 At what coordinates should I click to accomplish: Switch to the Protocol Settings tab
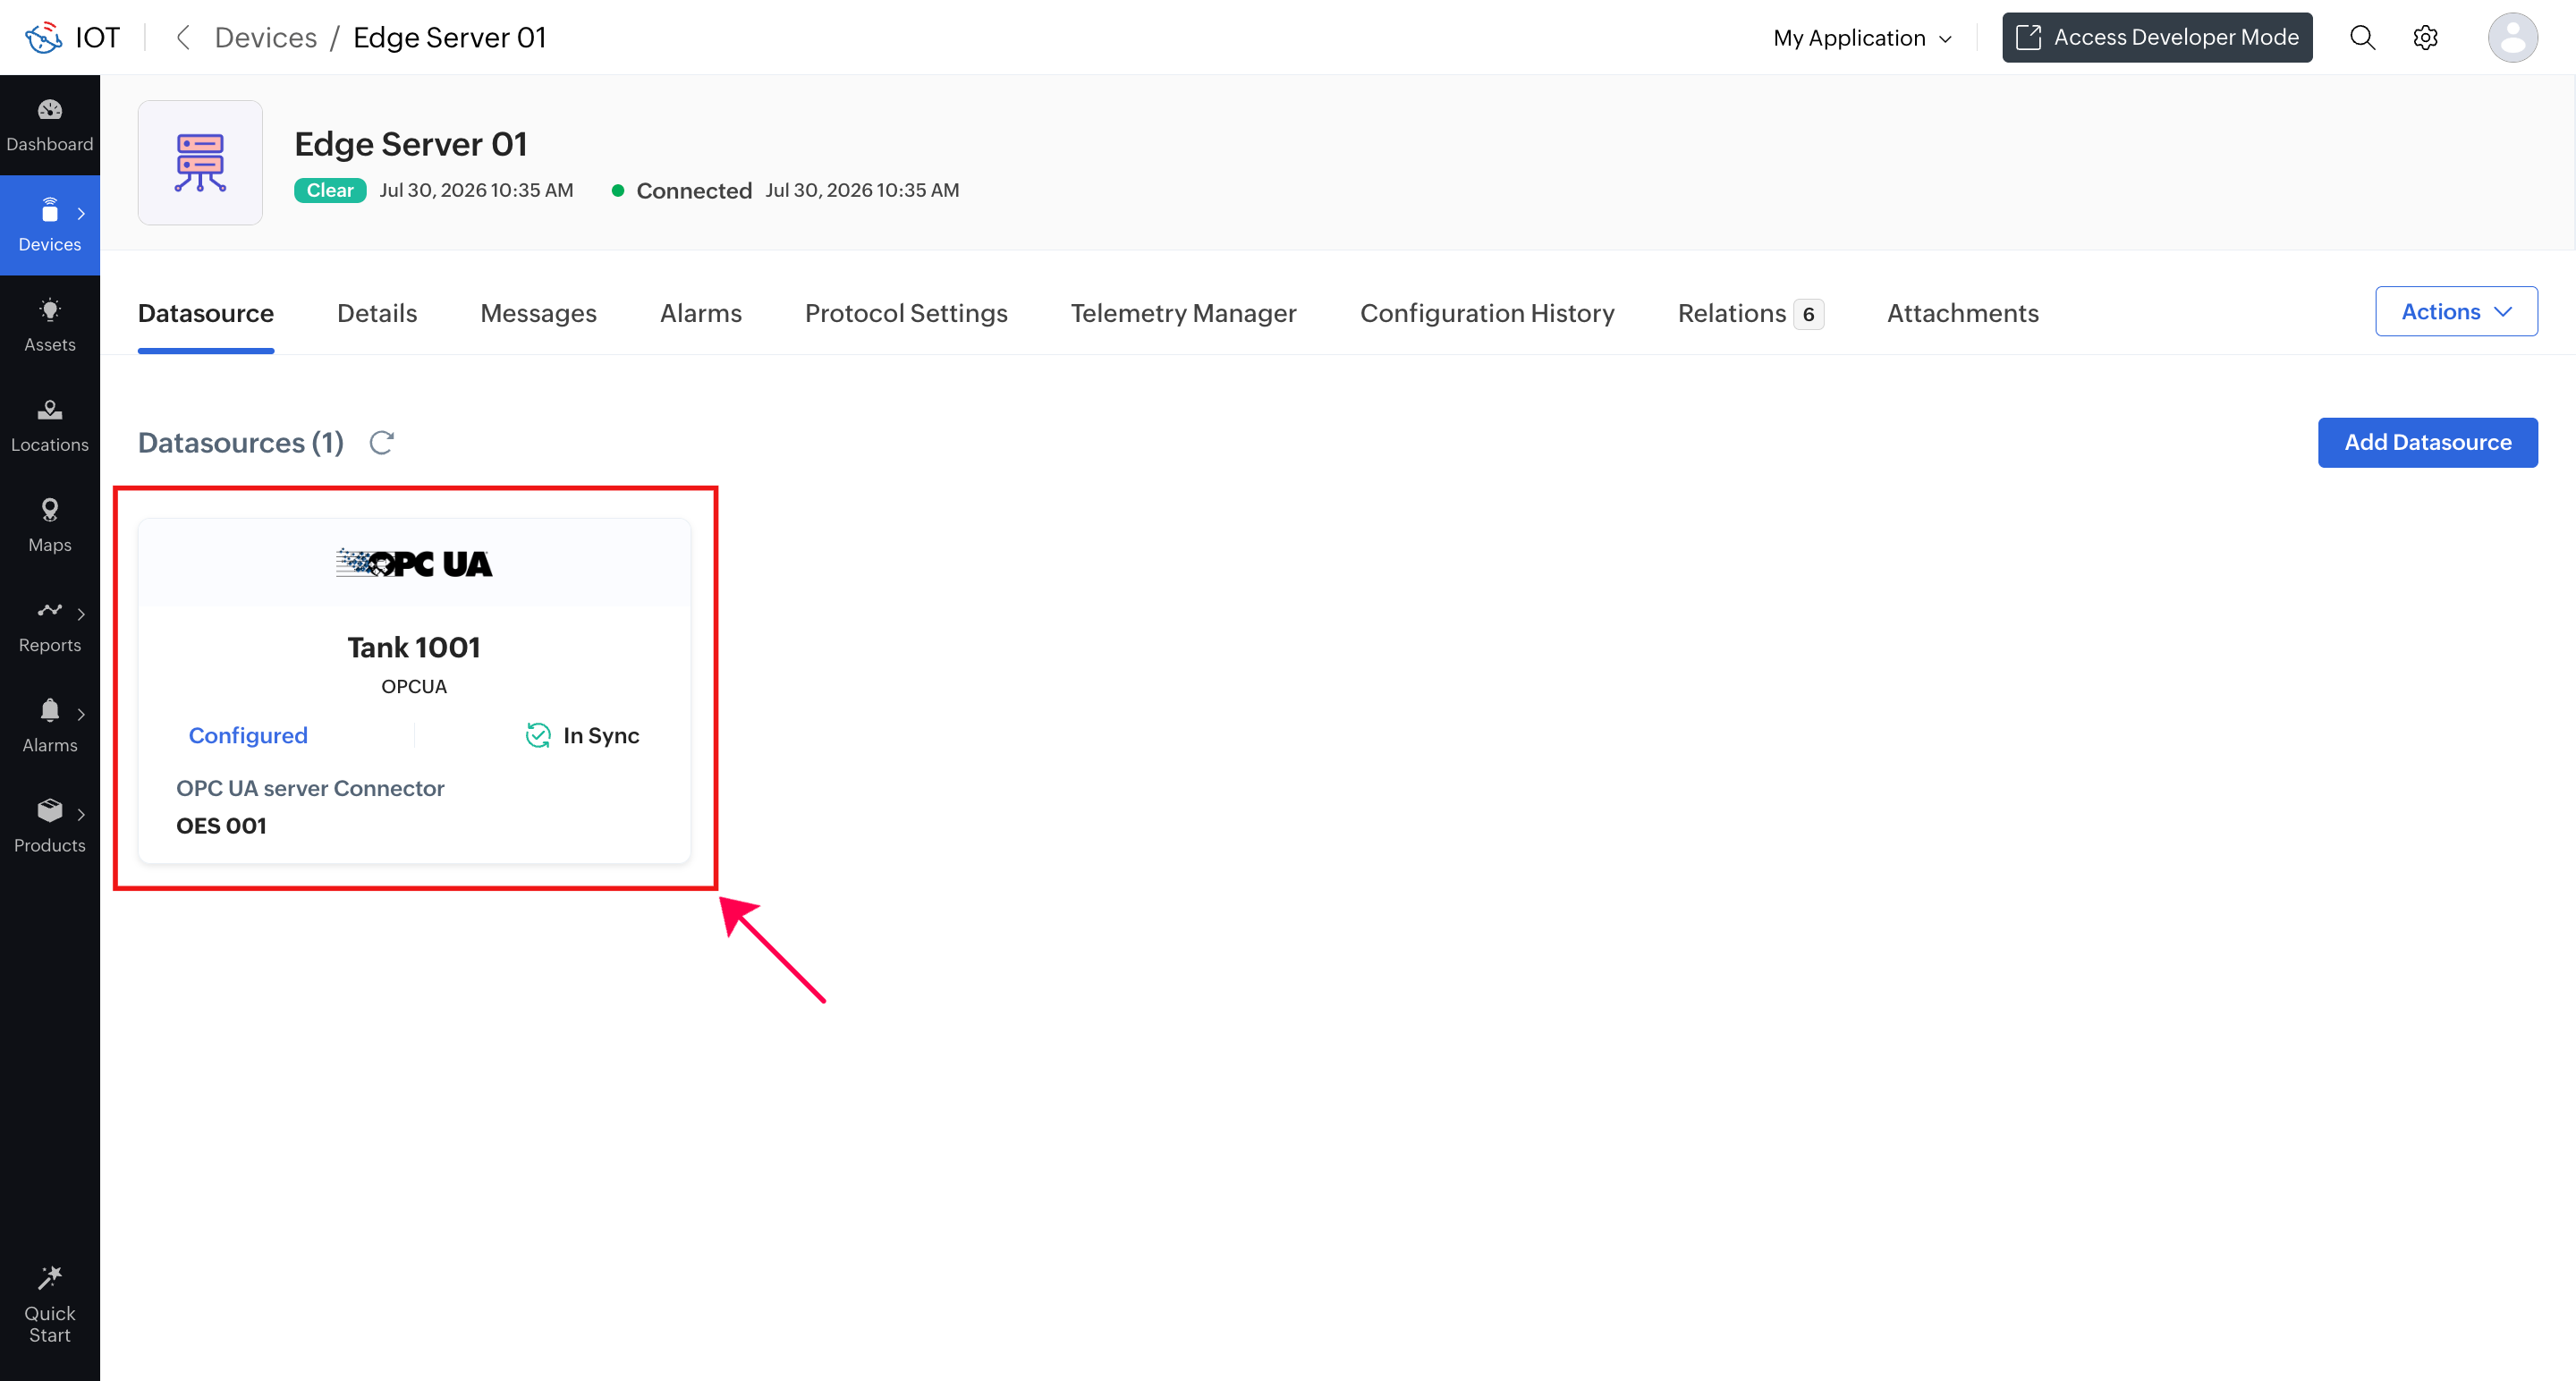[x=906, y=313]
